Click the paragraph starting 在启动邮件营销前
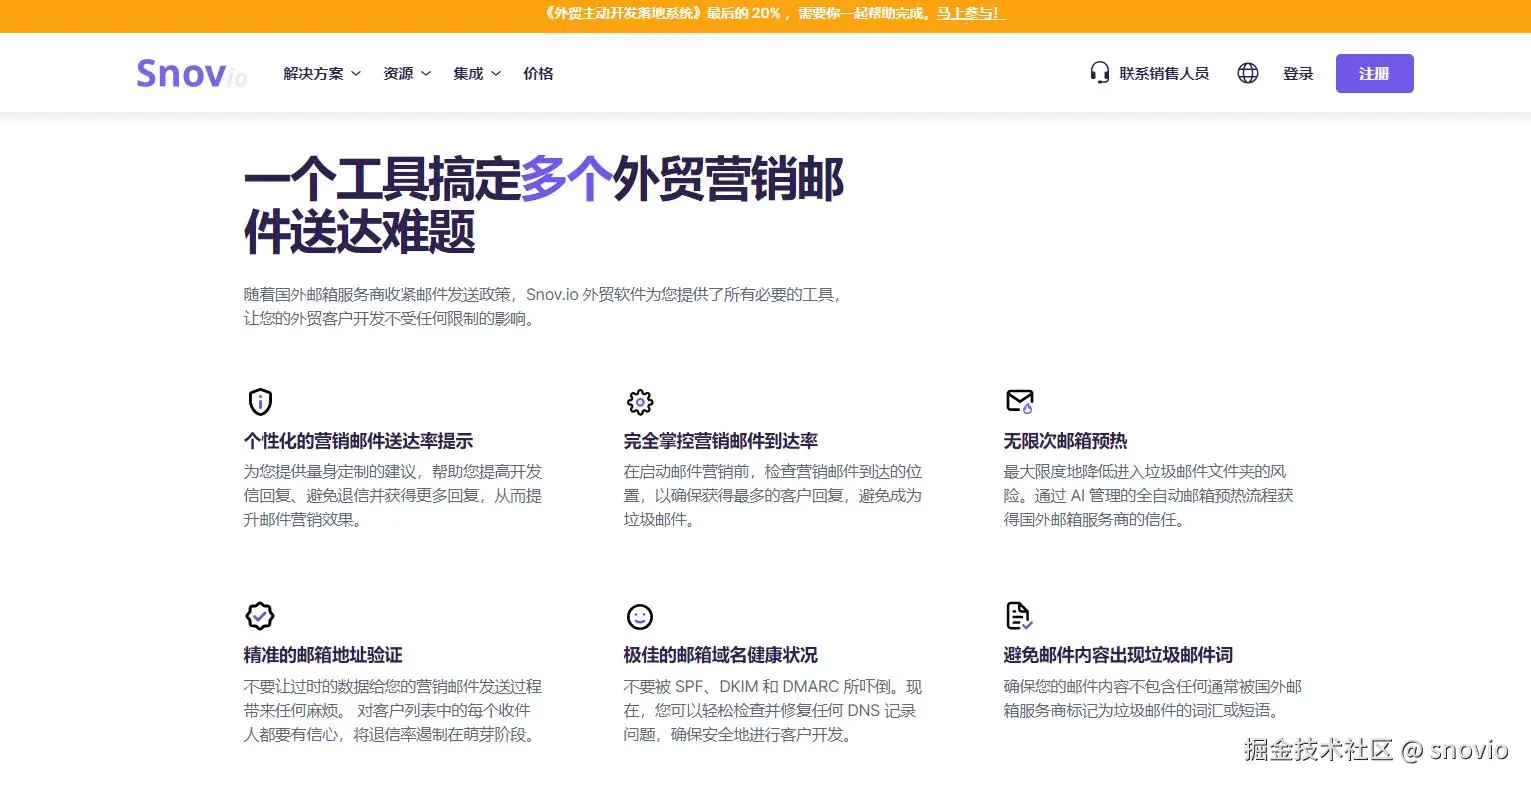 [773, 496]
